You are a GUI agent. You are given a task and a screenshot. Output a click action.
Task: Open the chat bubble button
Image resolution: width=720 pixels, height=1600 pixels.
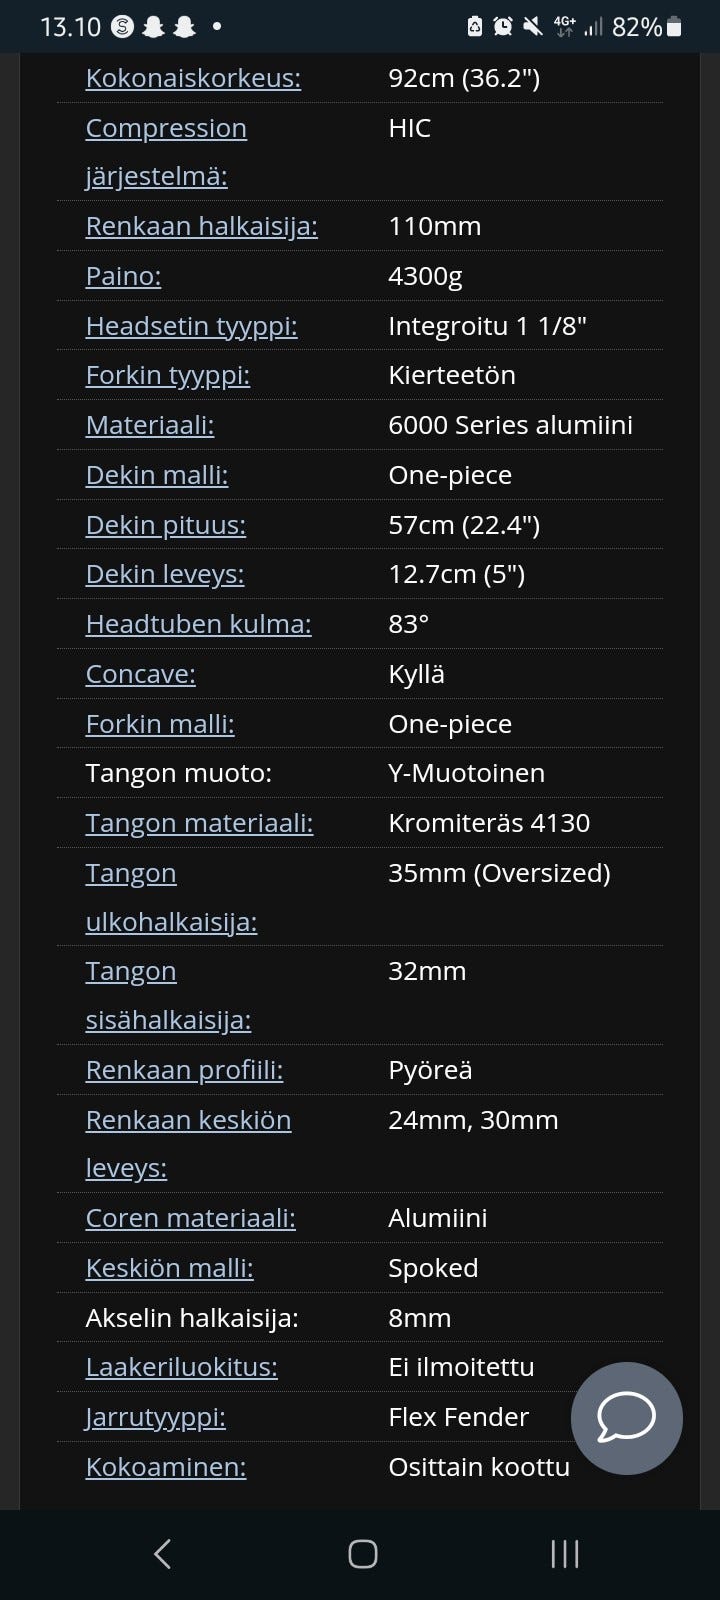[626, 1417]
